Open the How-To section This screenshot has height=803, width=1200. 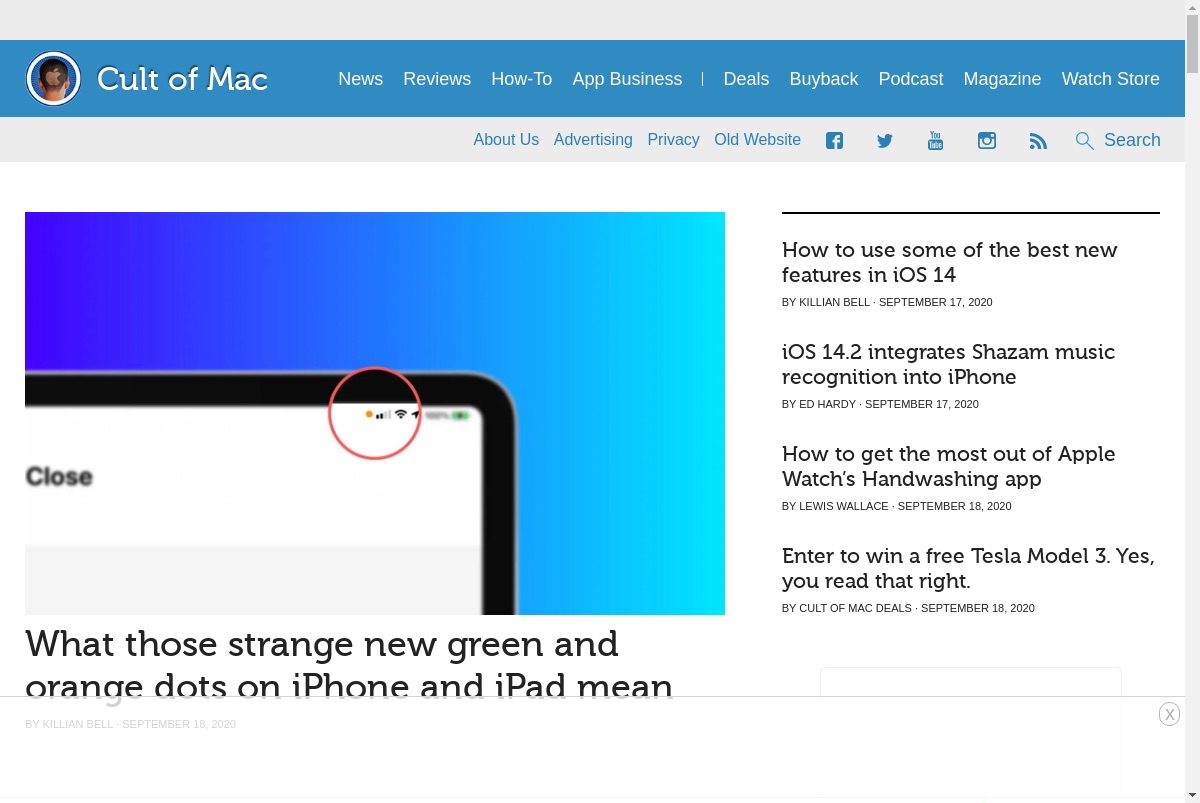coord(521,79)
